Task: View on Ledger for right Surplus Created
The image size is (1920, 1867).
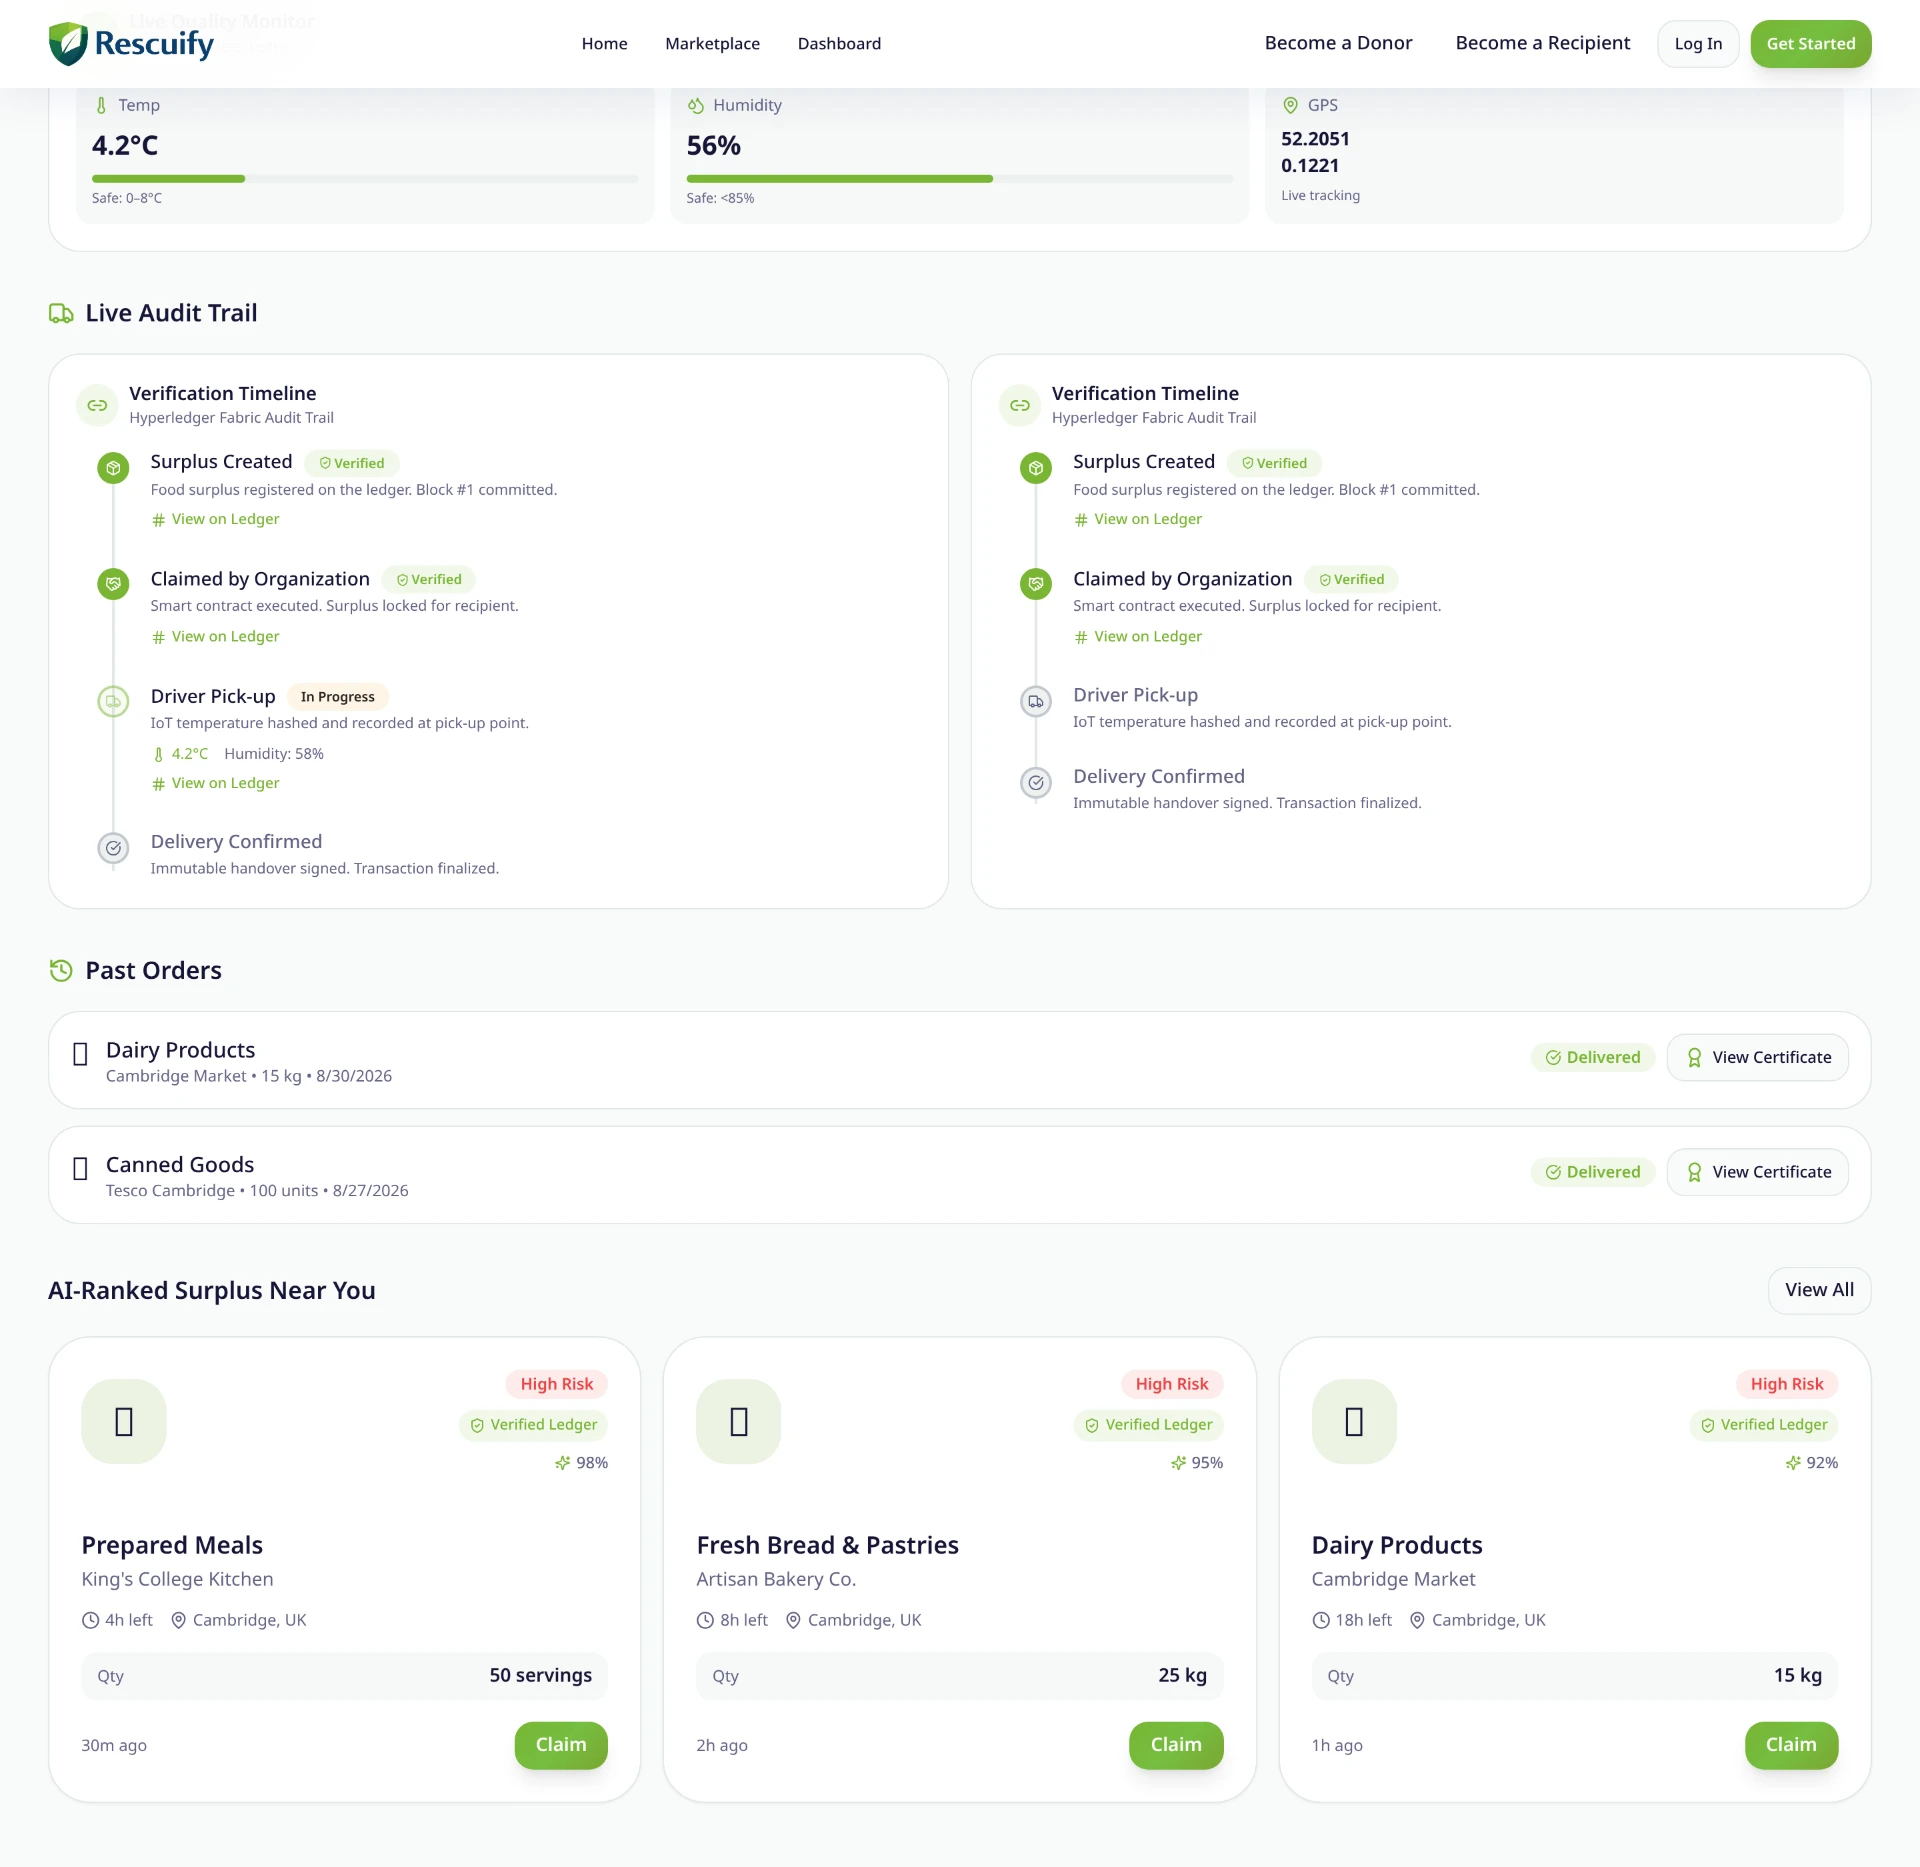Action: (1138, 519)
